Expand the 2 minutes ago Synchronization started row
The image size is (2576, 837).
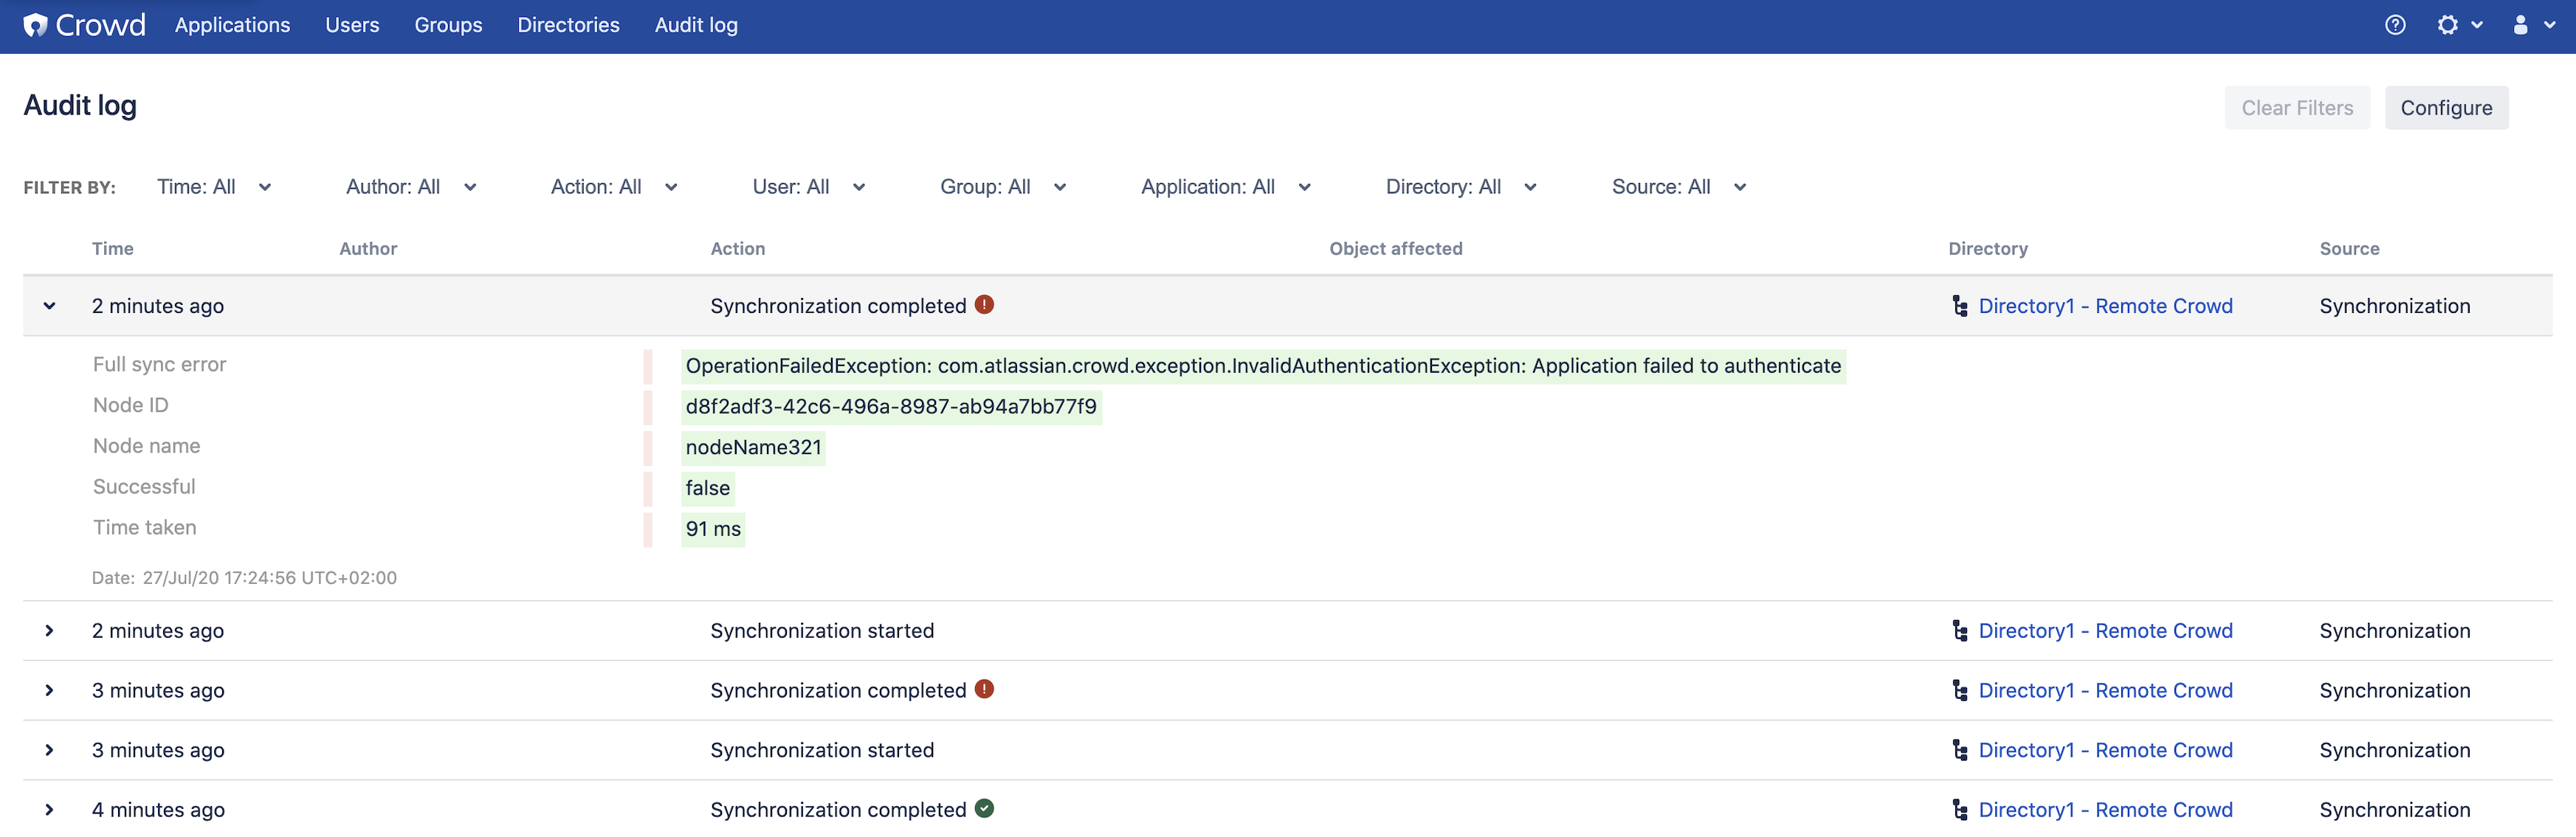(x=49, y=631)
